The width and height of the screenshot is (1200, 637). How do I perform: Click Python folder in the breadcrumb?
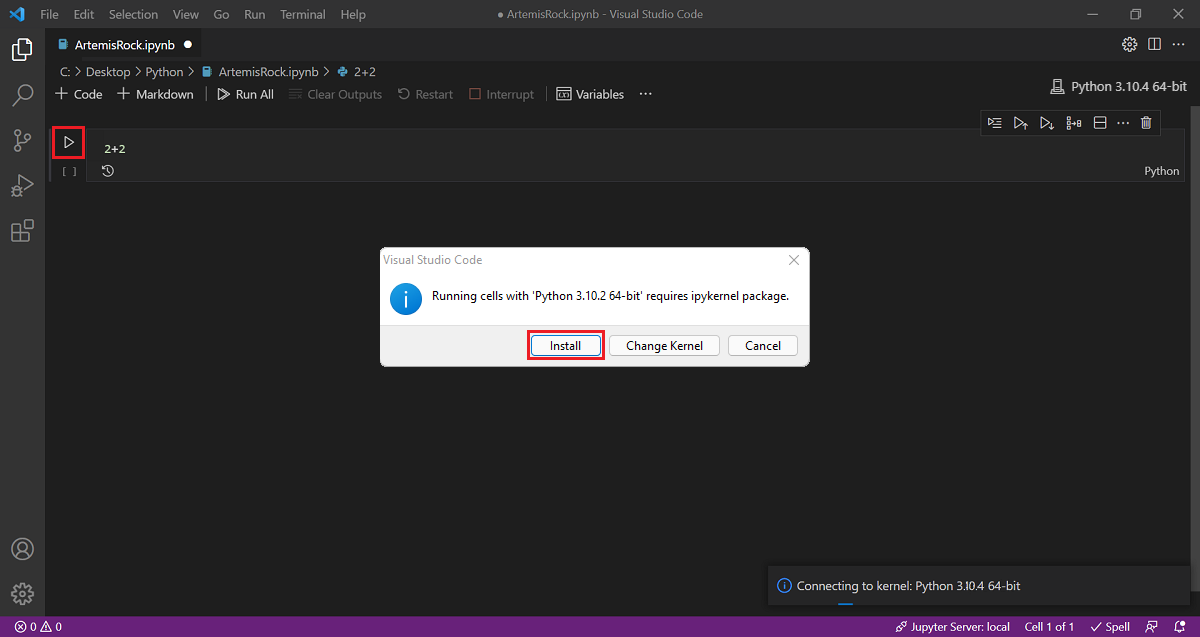pyautogui.click(x=164, y=72)
